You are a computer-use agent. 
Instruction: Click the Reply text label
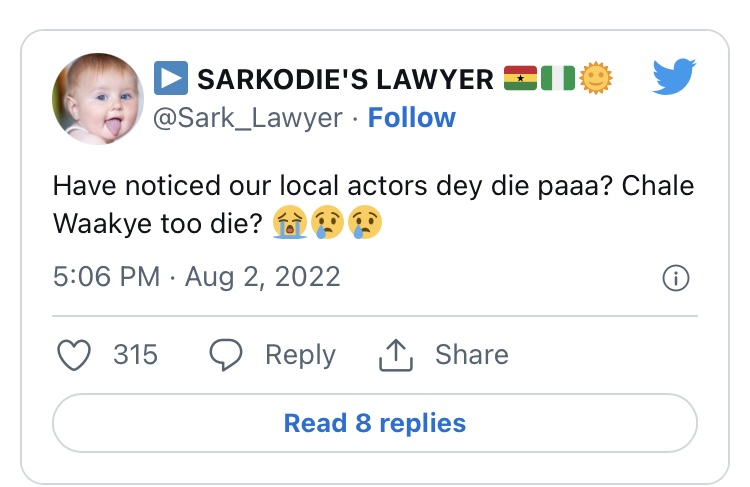[x=300, y=355]
